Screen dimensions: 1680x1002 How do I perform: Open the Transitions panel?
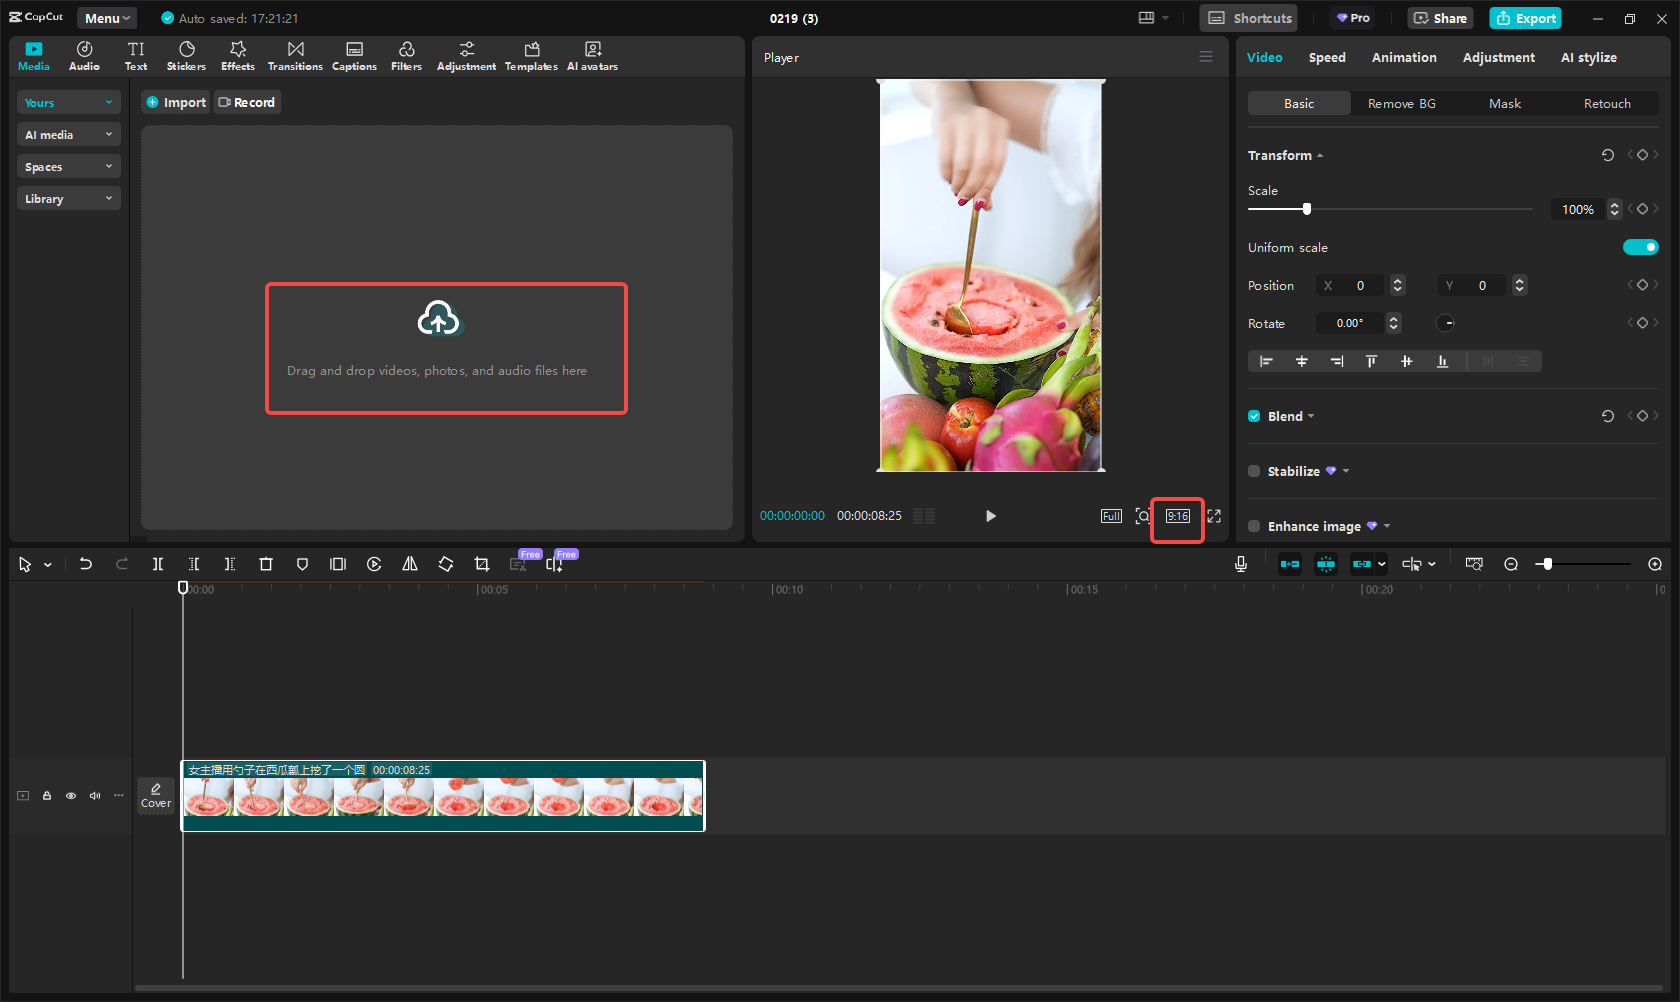click(x=295, y=56)
